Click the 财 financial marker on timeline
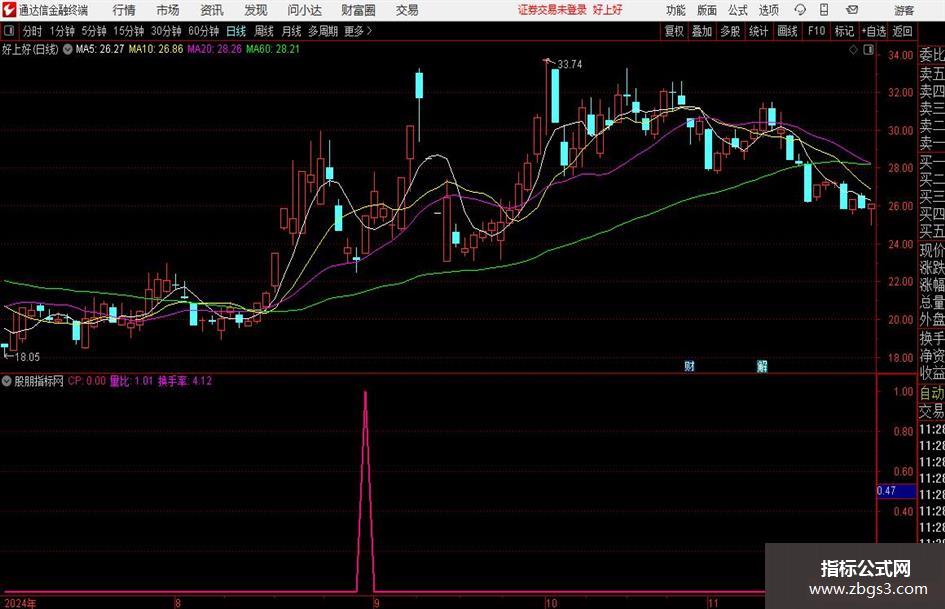 pyautogui.click(x=689, y=366)
